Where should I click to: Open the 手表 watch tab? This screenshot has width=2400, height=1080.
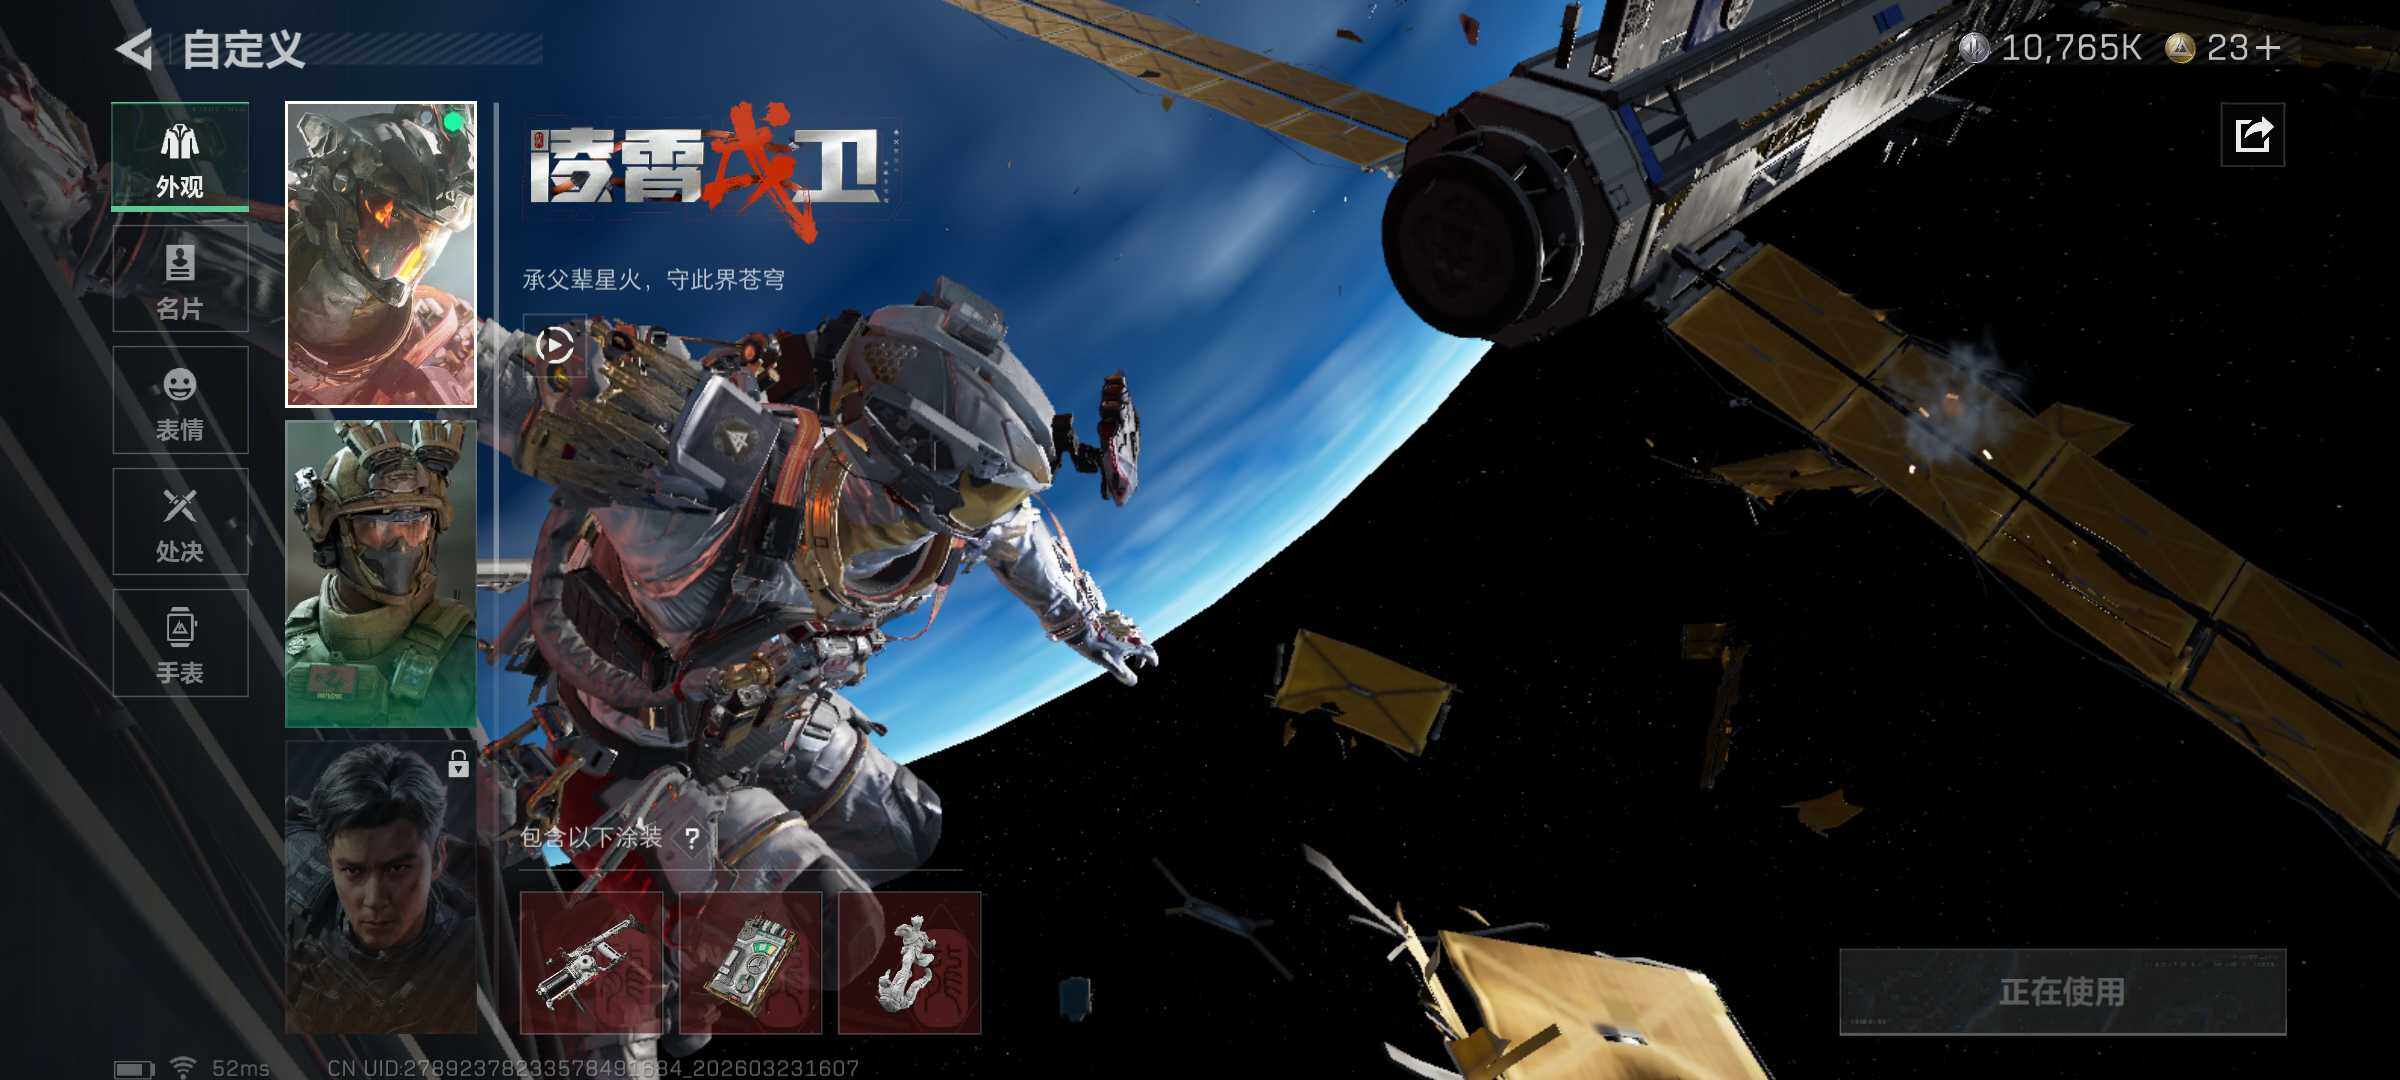(180, 643)
